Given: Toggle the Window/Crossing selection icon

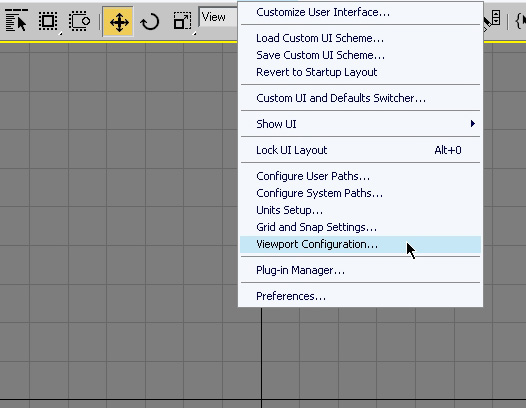Looking at the screenshot, I should click(x=79, y=21).
